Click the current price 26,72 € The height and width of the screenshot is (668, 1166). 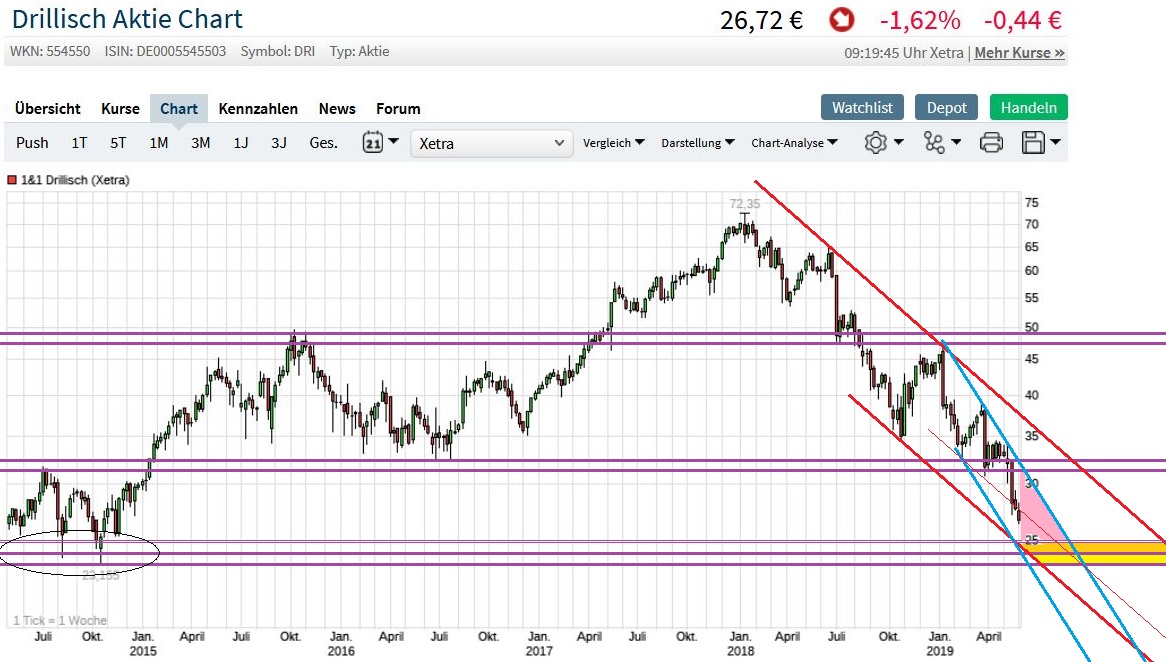click(x=761, y=20)
